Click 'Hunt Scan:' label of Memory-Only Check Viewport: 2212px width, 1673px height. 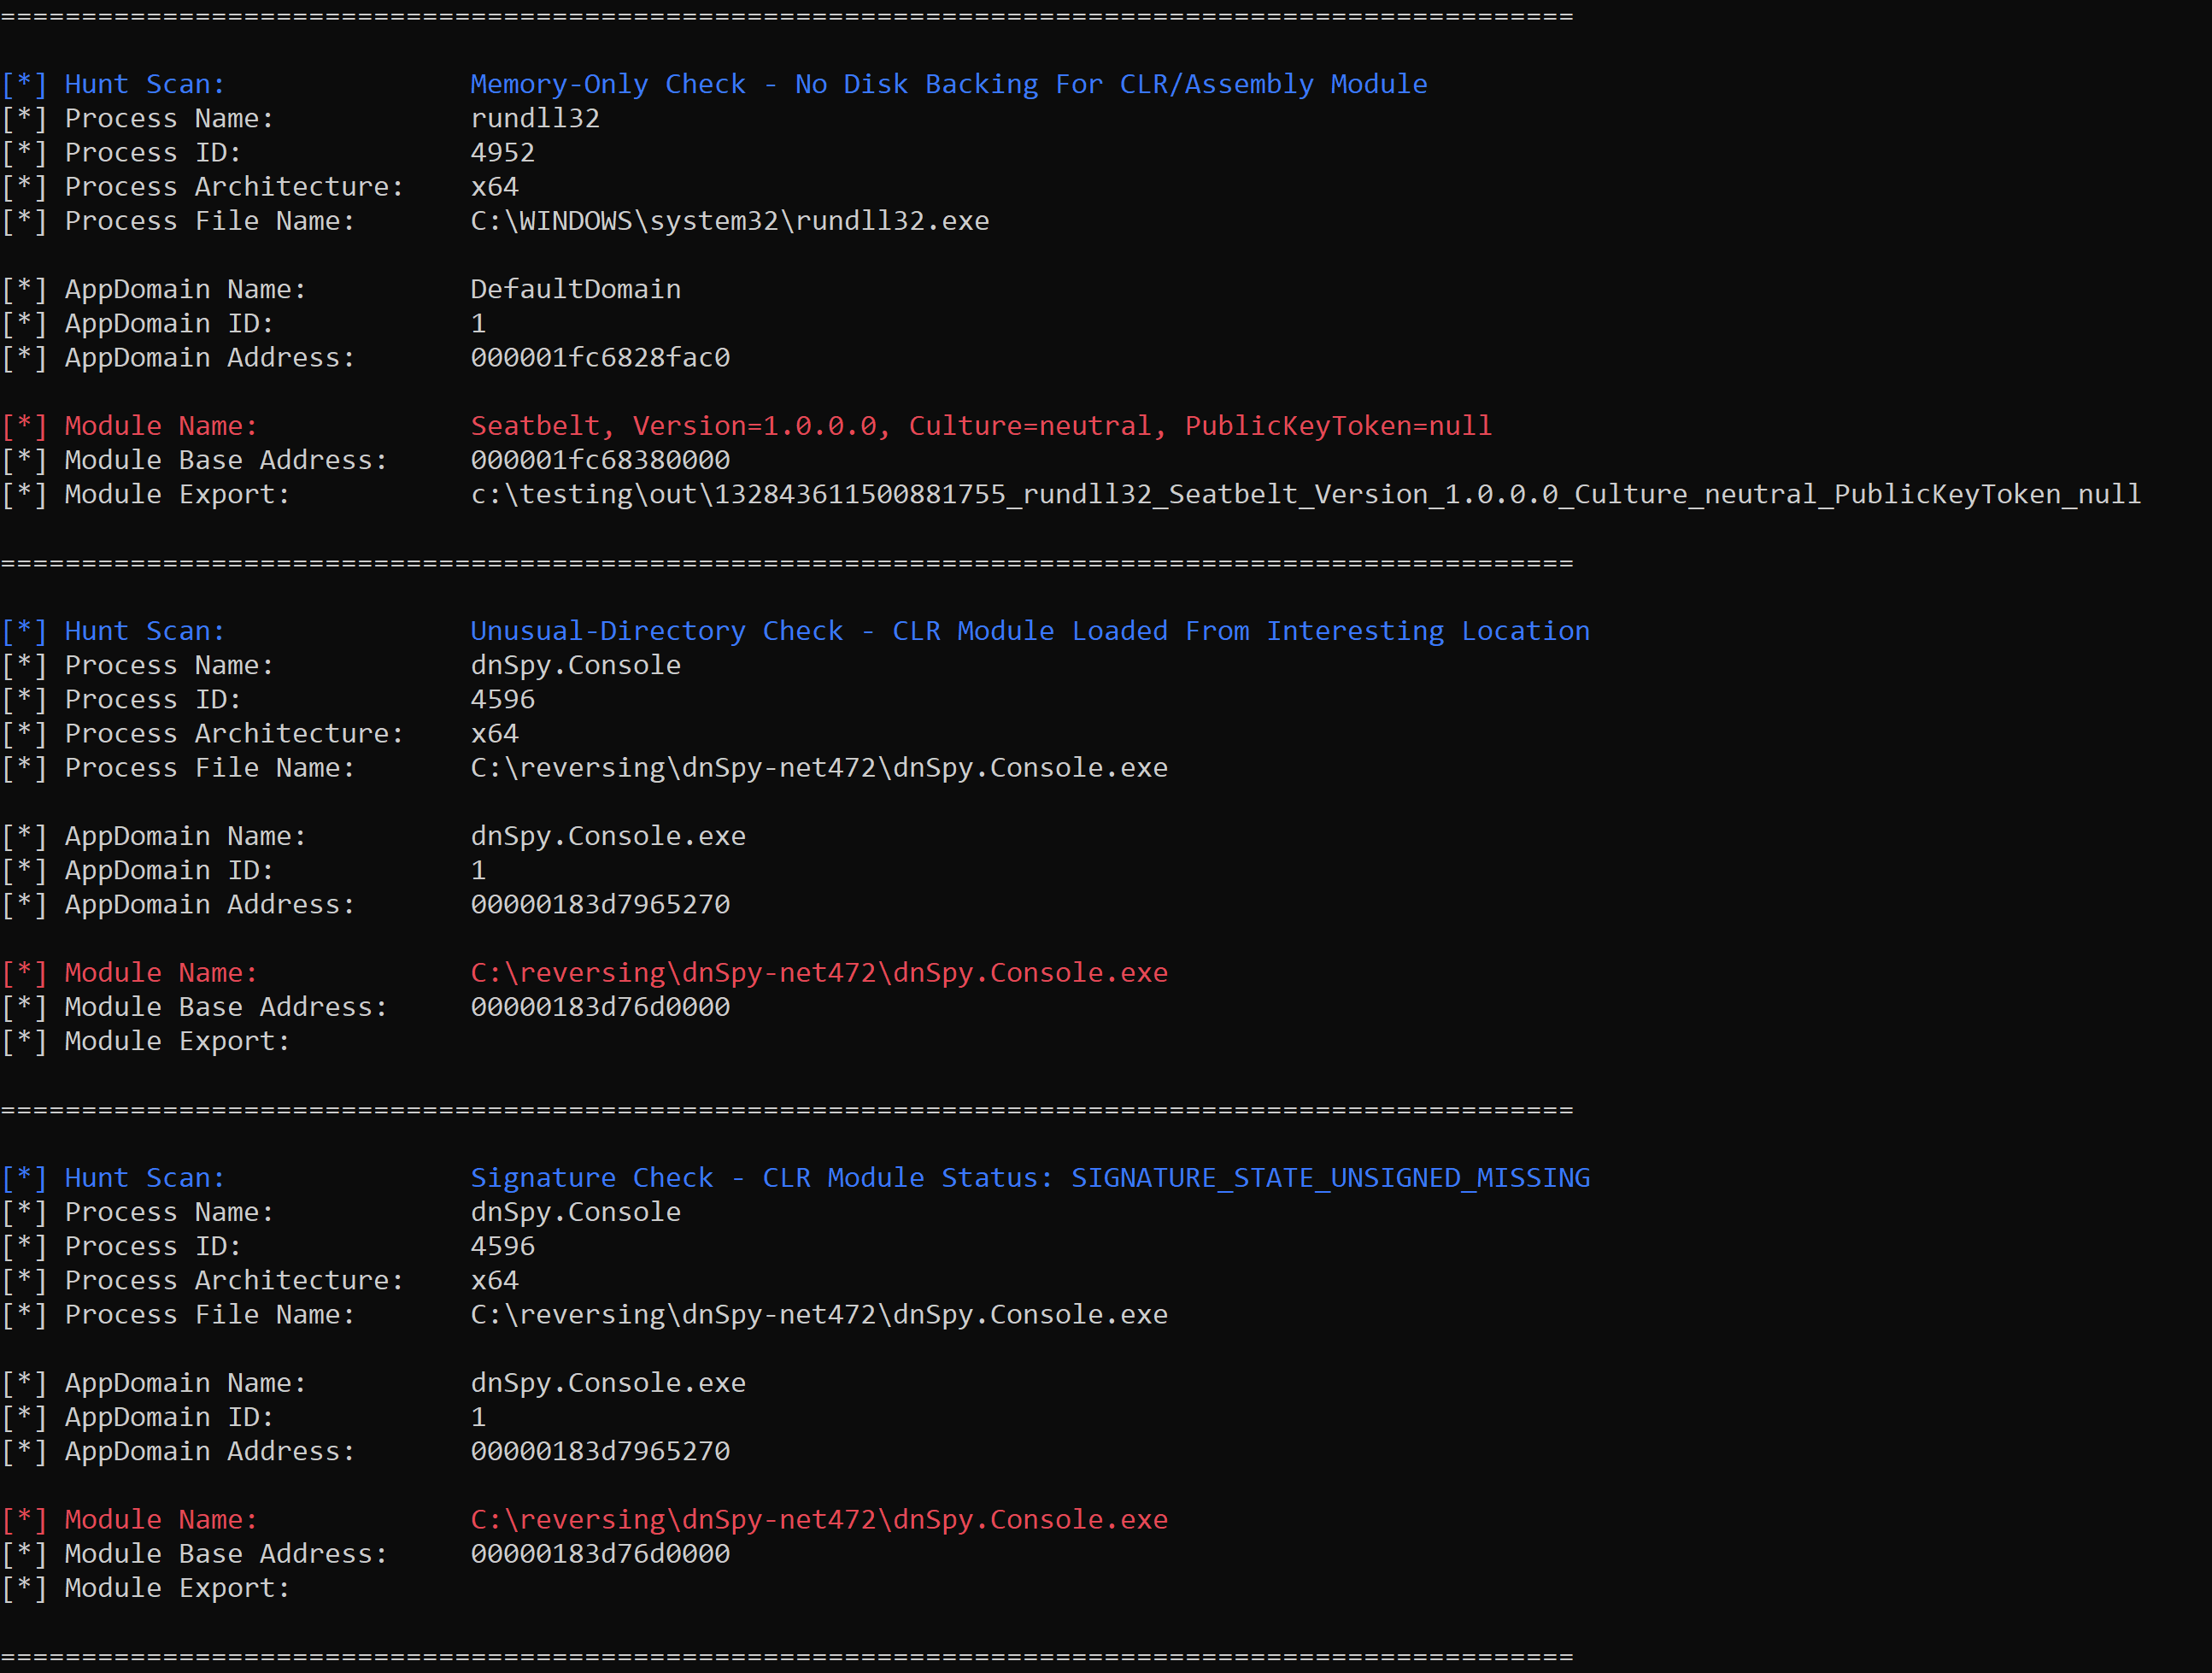click(x=145, y=85)
